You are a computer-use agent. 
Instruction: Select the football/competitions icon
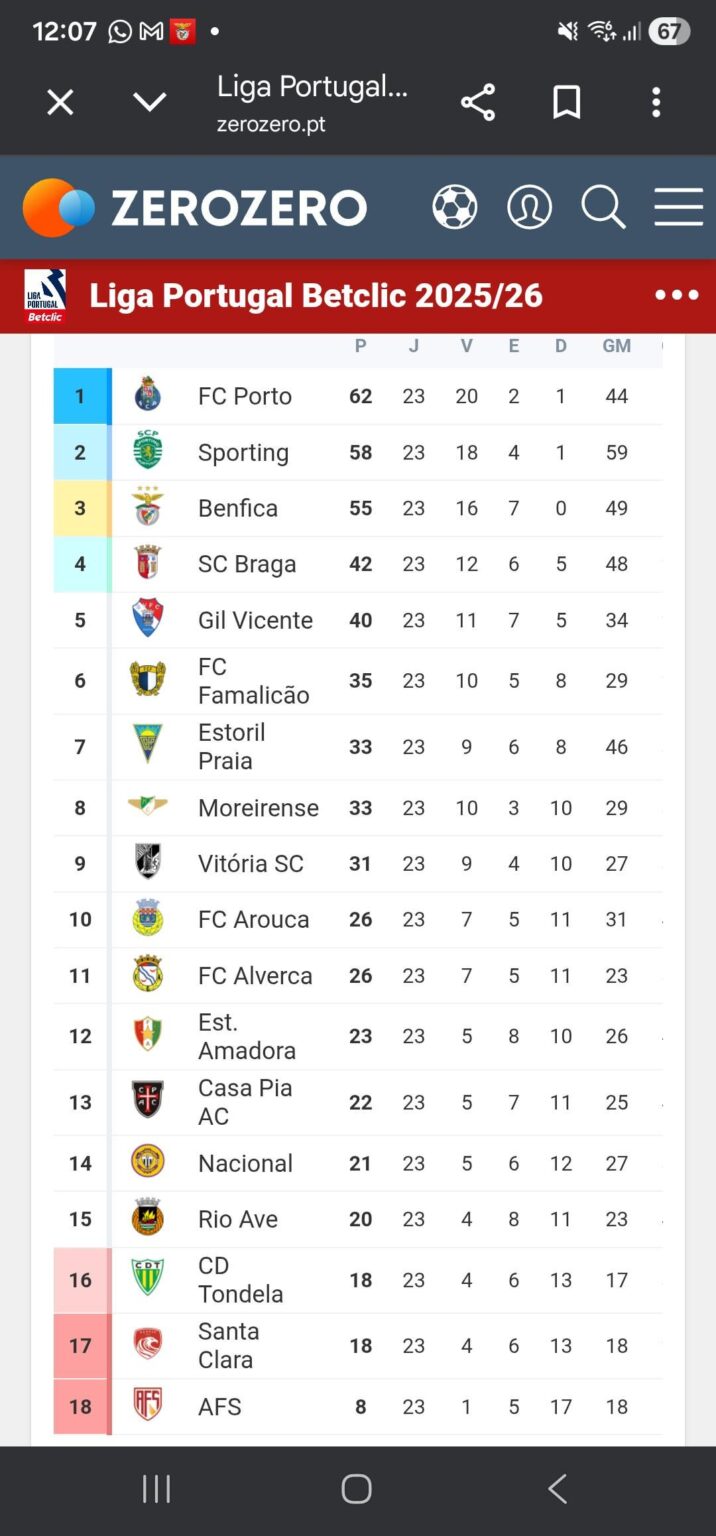tap(455, 207)
